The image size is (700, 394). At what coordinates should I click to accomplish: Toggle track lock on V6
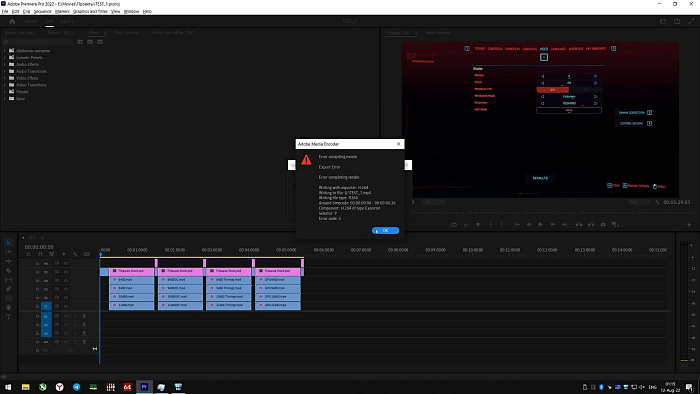point(38,264)
